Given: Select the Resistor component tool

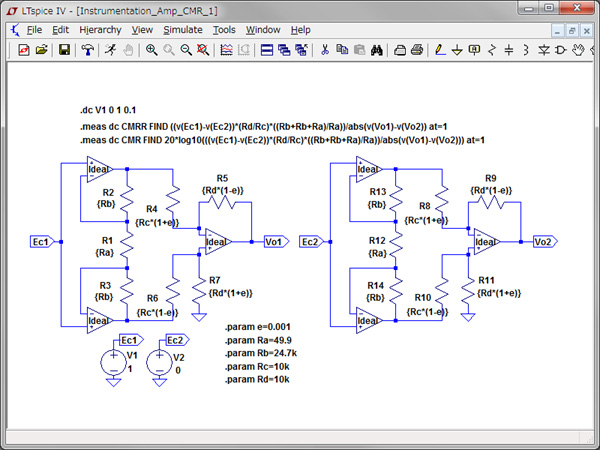Looking at the screenshot, I should coord(492,49).
